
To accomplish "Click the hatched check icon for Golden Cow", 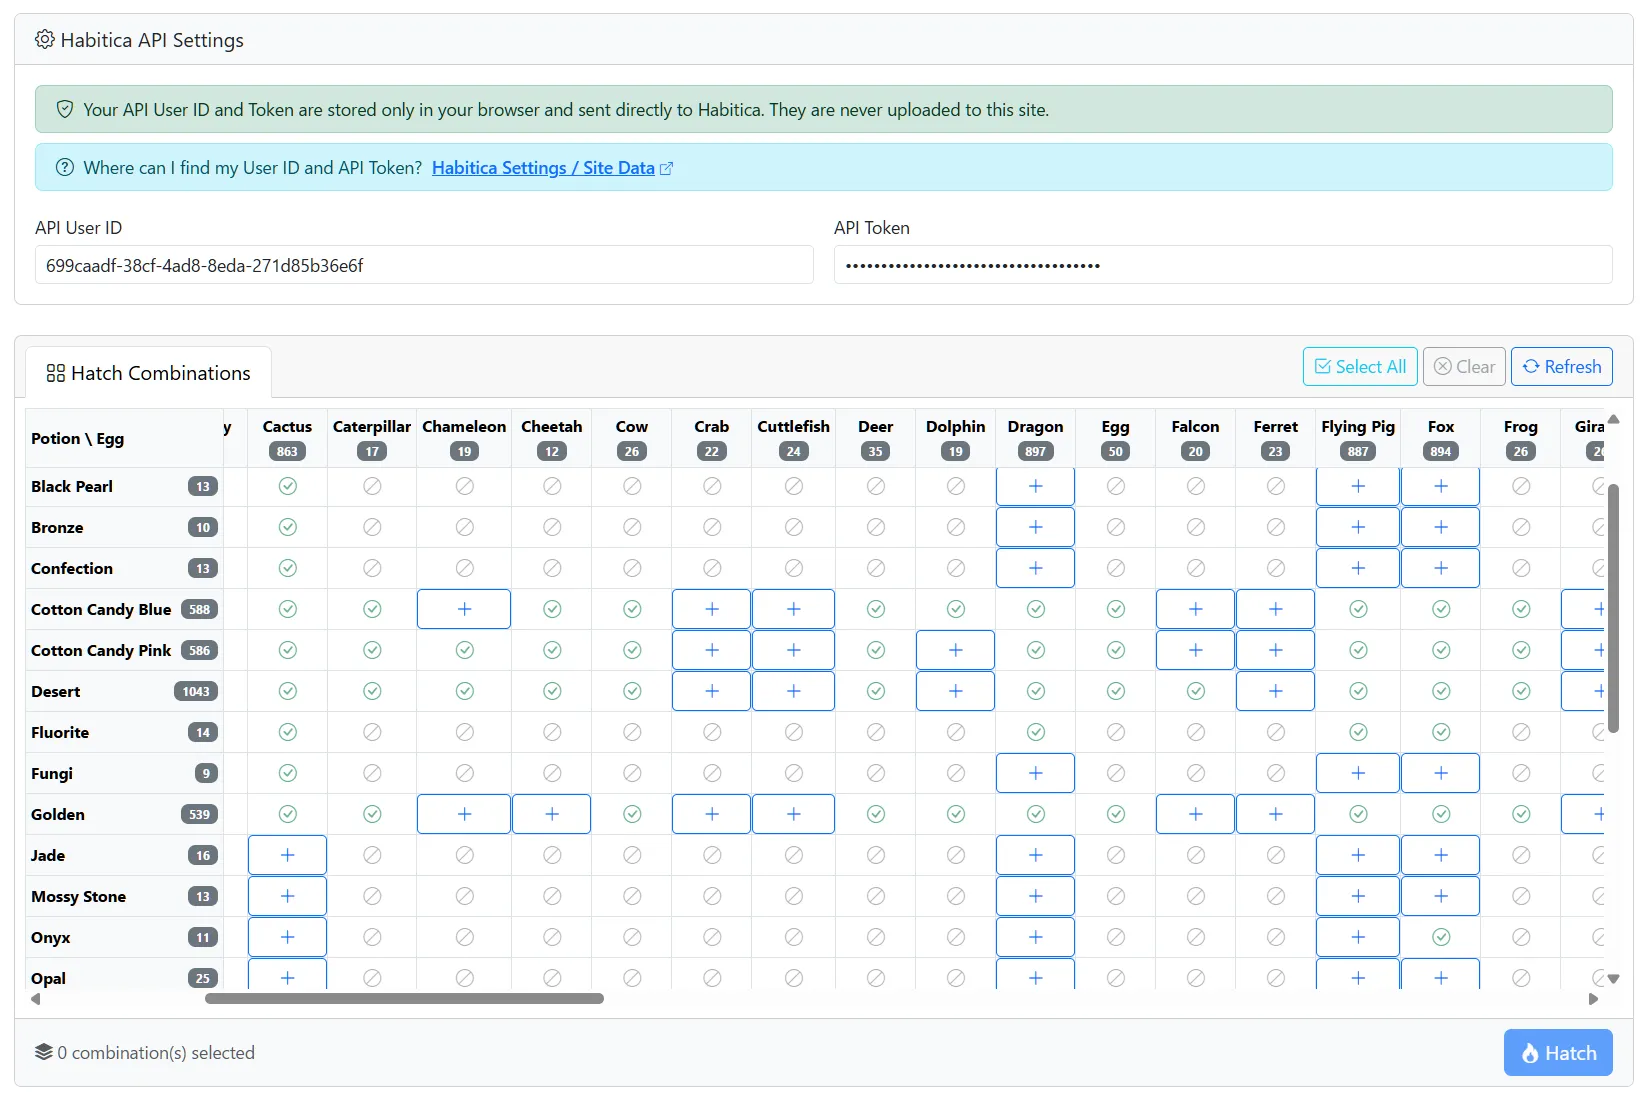I will tap(632, 814).
